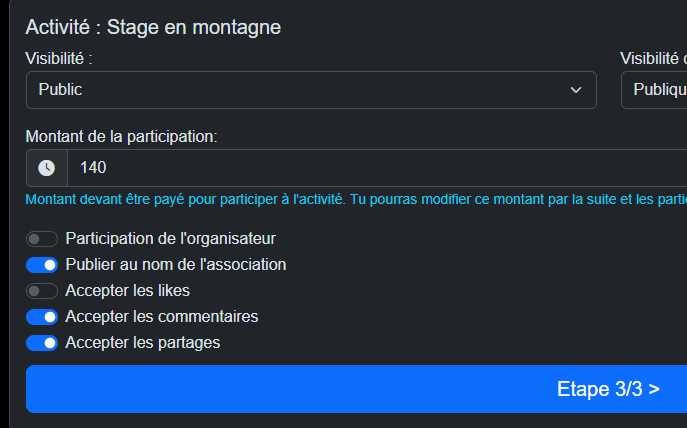This screenshot has height=428, width=687.
Task: Proceed with the Etape 3/3 button
Action: pyautogui.click(x=356, y=389)
